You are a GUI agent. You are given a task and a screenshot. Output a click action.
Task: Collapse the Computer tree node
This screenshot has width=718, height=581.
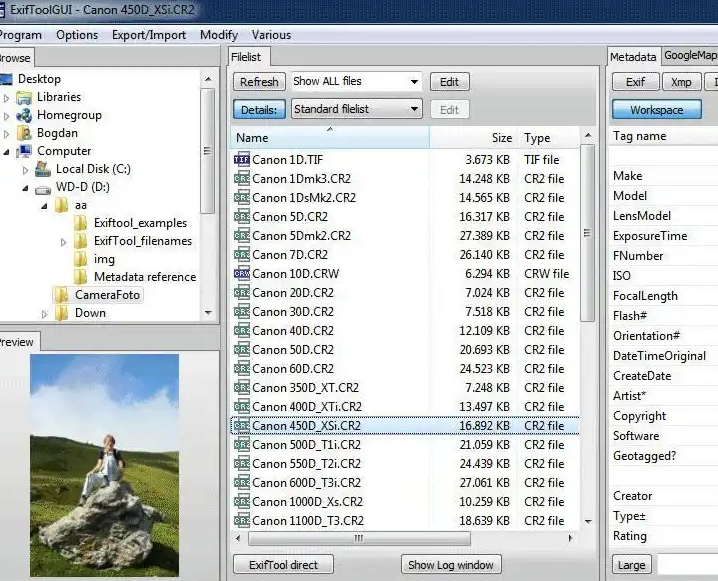(6, 152)
